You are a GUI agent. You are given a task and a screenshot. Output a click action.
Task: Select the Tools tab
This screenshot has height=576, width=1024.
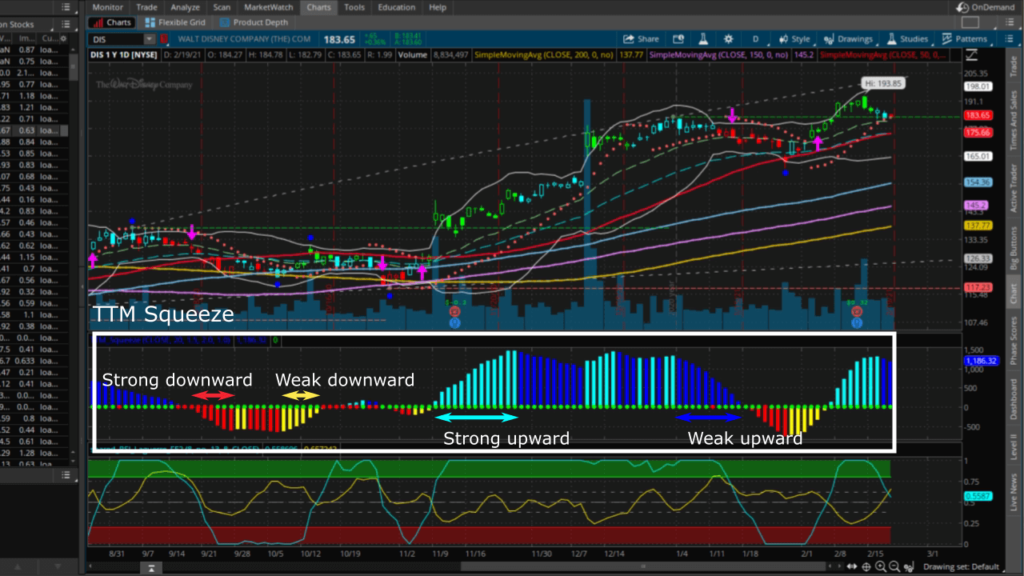tap(354, 7)
